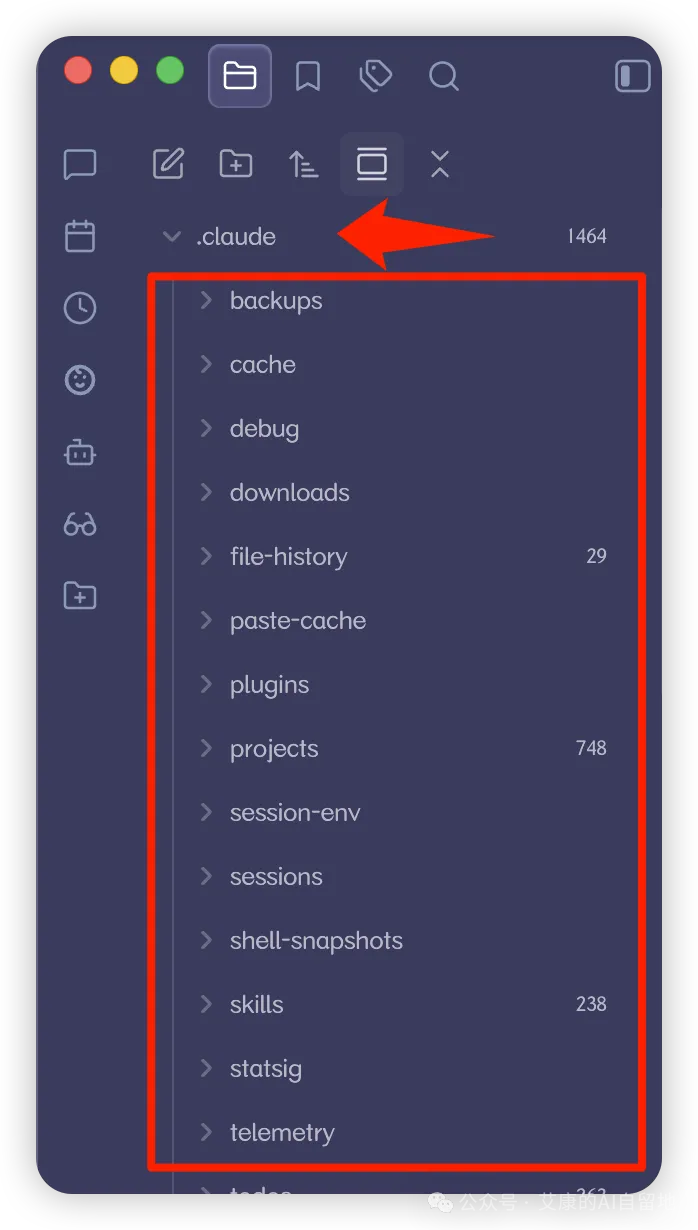The image size is (698, 1230).
Task: Click the new folder icon
Action: [236, 164]
